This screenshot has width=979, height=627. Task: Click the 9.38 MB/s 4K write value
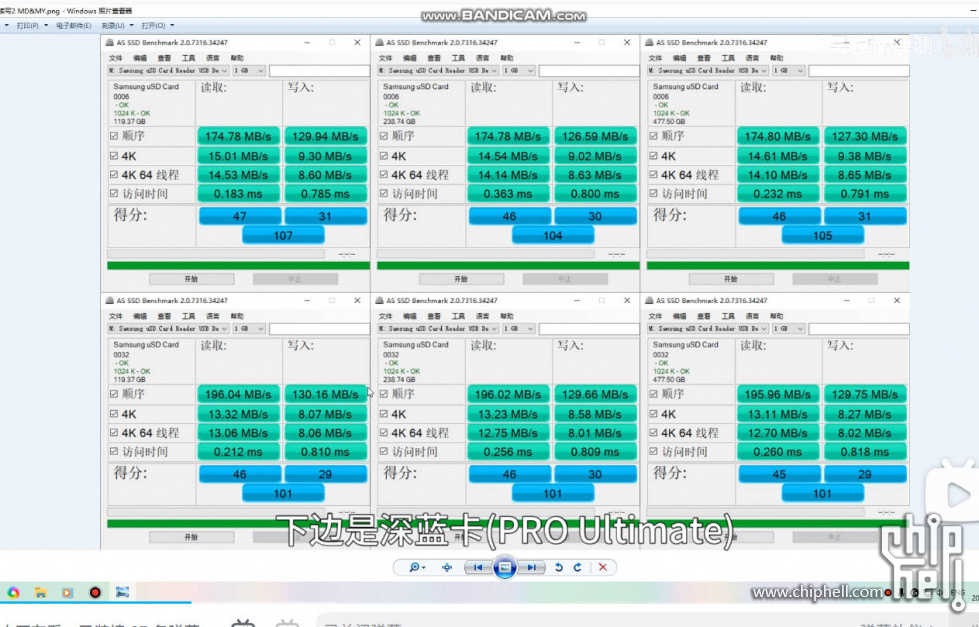[x=865, y=156]
